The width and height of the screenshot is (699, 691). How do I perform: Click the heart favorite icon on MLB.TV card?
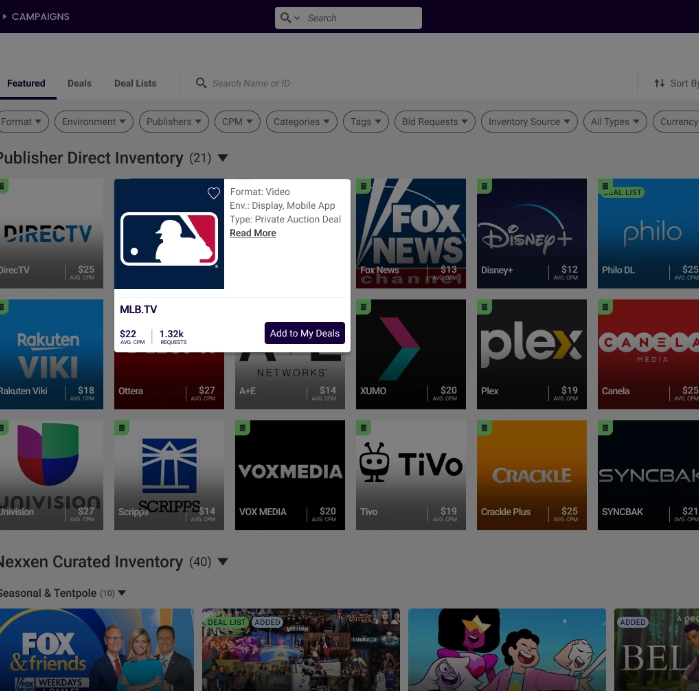click(x=214, y=193)
